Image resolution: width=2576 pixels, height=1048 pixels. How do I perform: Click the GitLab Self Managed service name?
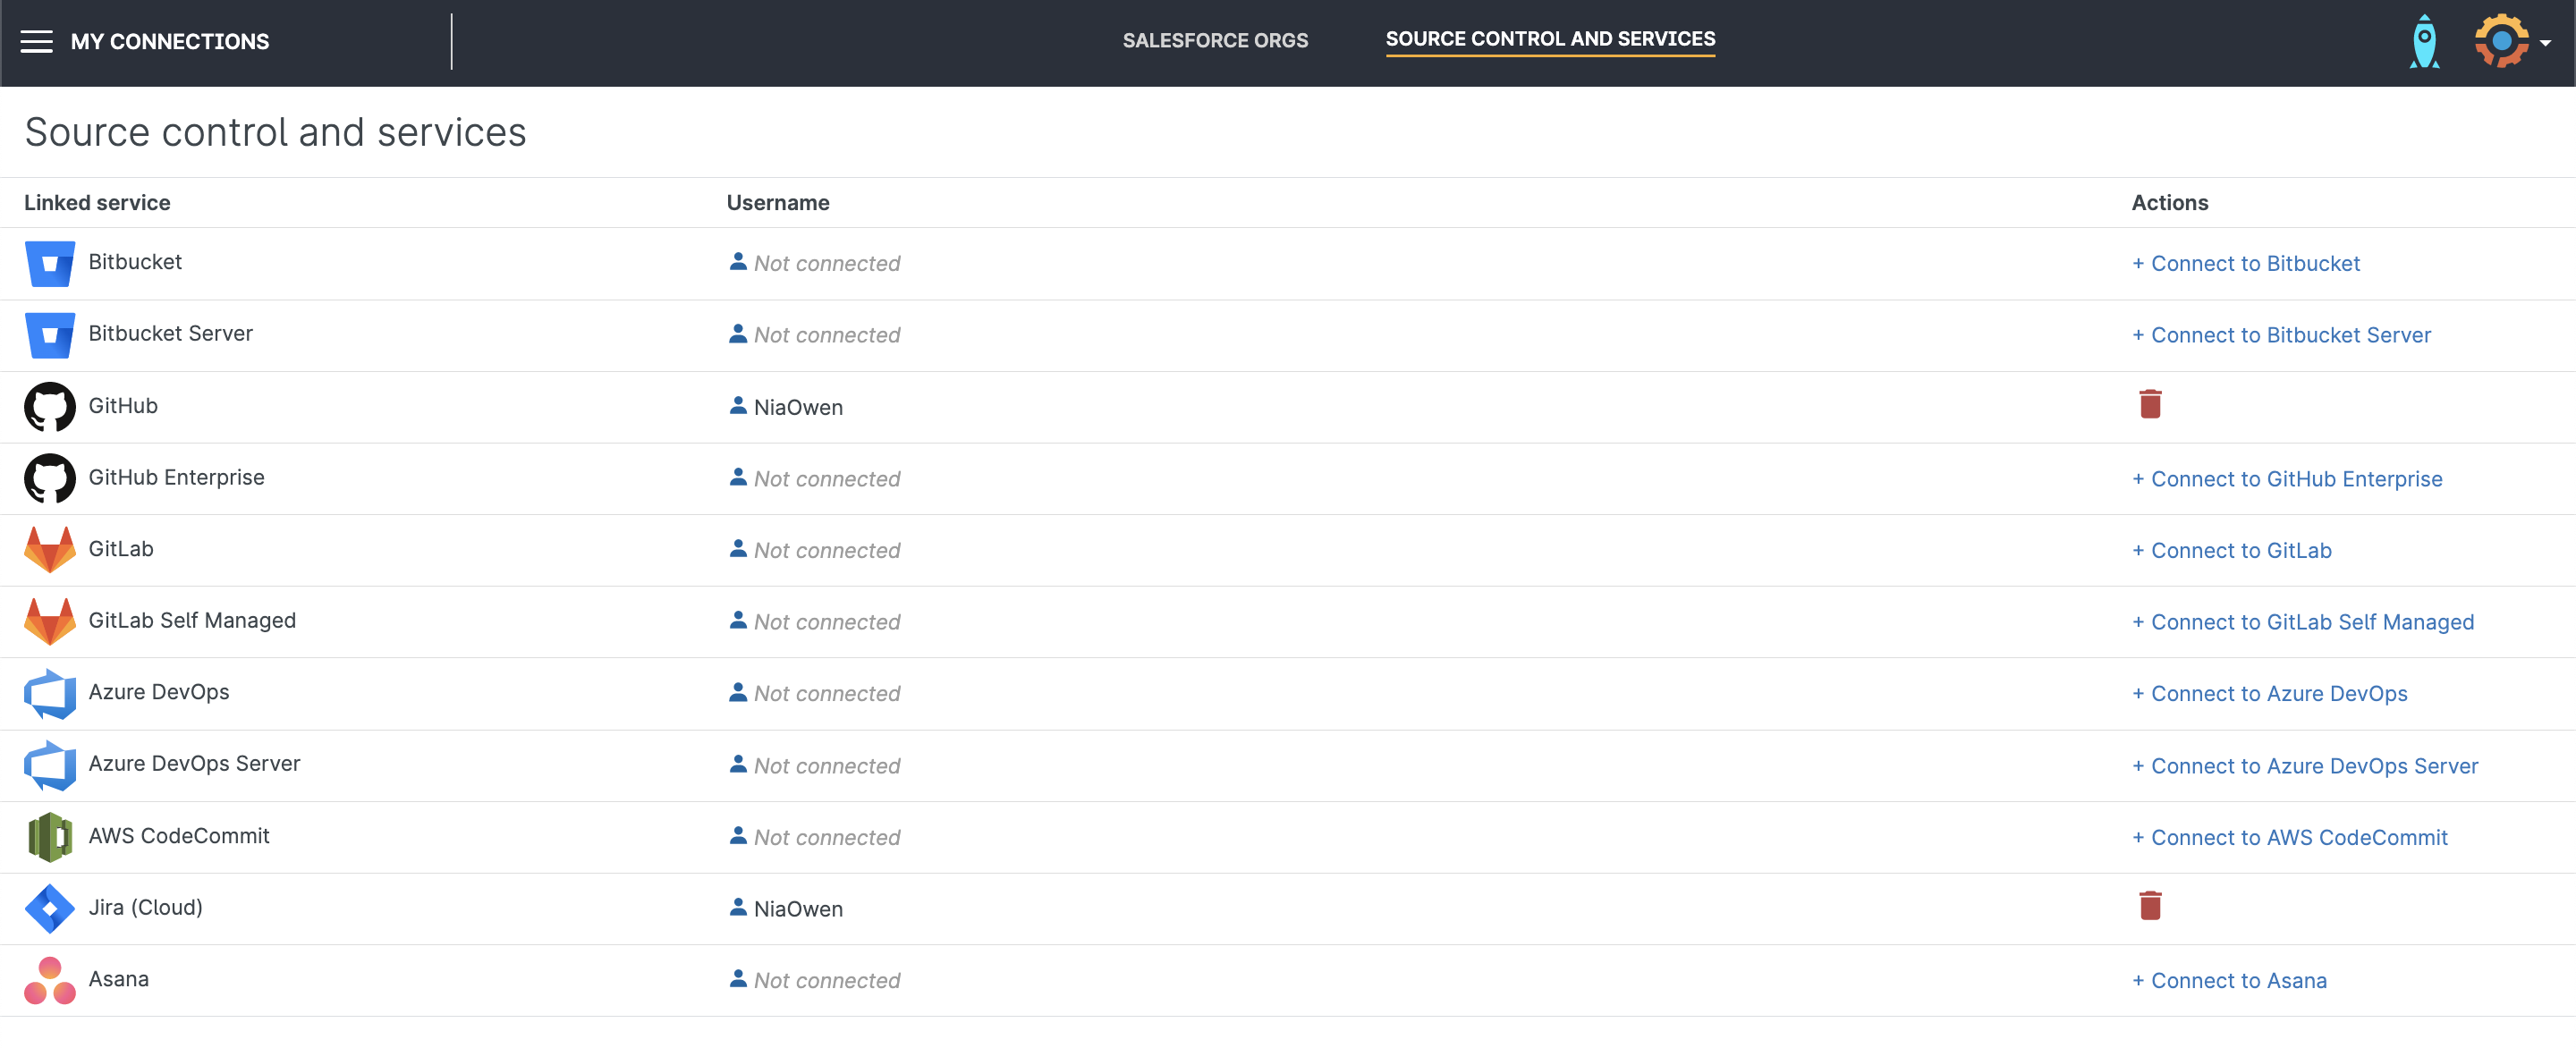192,620
